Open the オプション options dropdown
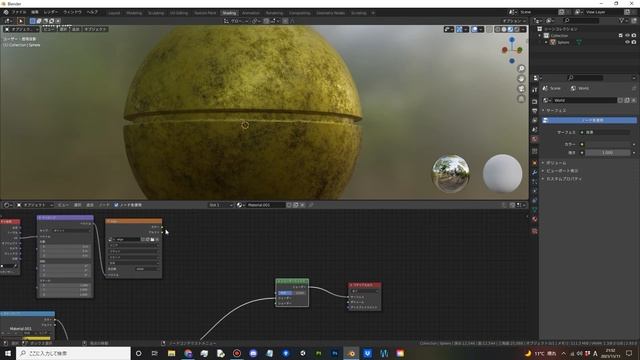This screenshot has width=640, height=360. coord(514,21)
